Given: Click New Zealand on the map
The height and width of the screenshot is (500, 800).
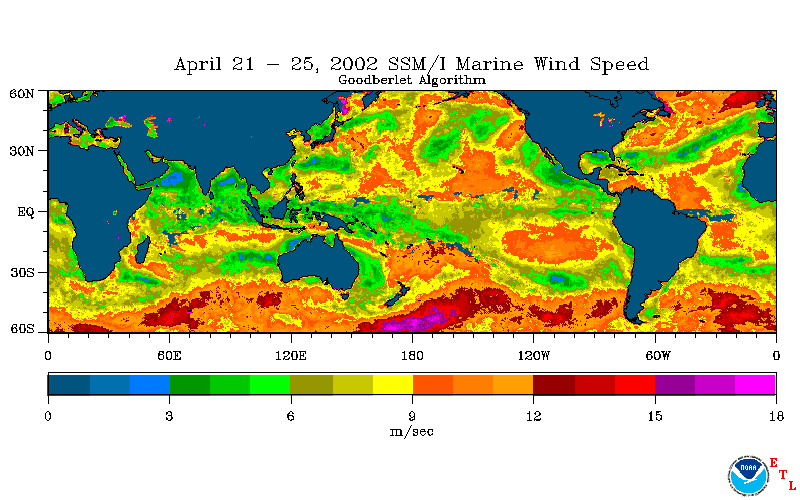Looking at the screenshot, I should point(395,297).
